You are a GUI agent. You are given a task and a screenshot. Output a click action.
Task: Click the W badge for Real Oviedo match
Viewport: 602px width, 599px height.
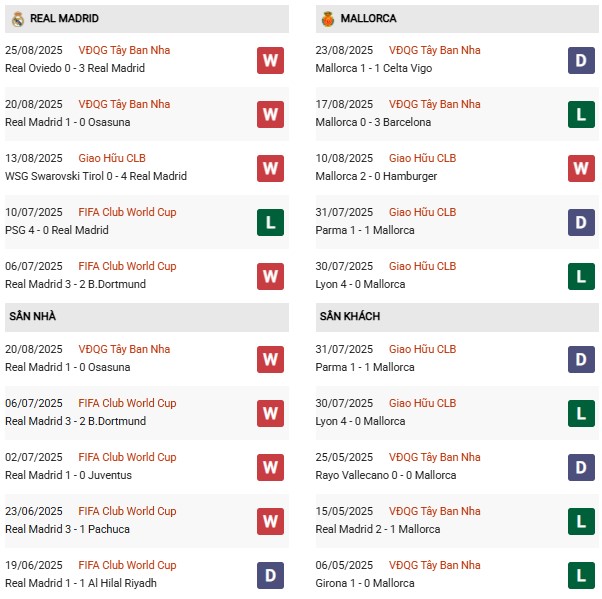[270, 60]
